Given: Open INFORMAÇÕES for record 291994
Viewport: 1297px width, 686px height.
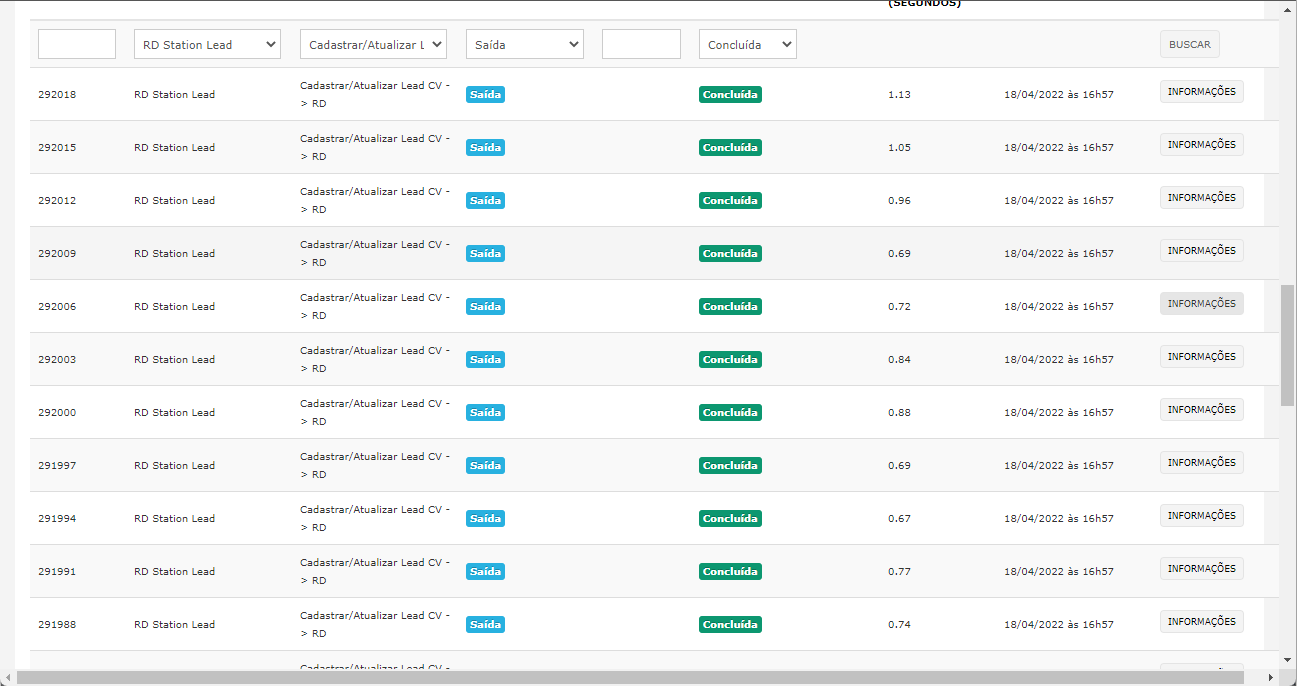Looking at the screenshot, I should pyautogui.click(x=1202, y=516).
